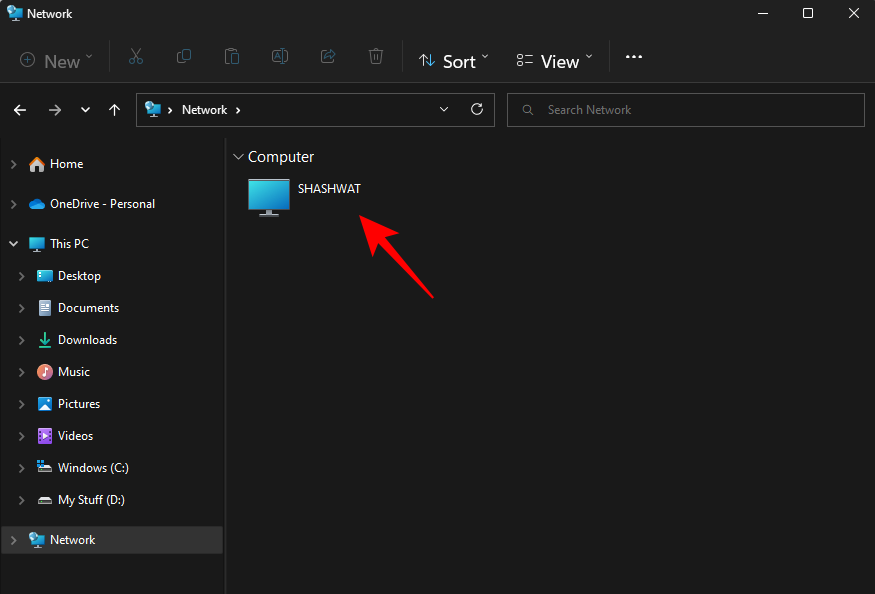Delete the selected item using toolbar icon
The height and width of the screenshot is (594, 875).
[x=375, y=57]
